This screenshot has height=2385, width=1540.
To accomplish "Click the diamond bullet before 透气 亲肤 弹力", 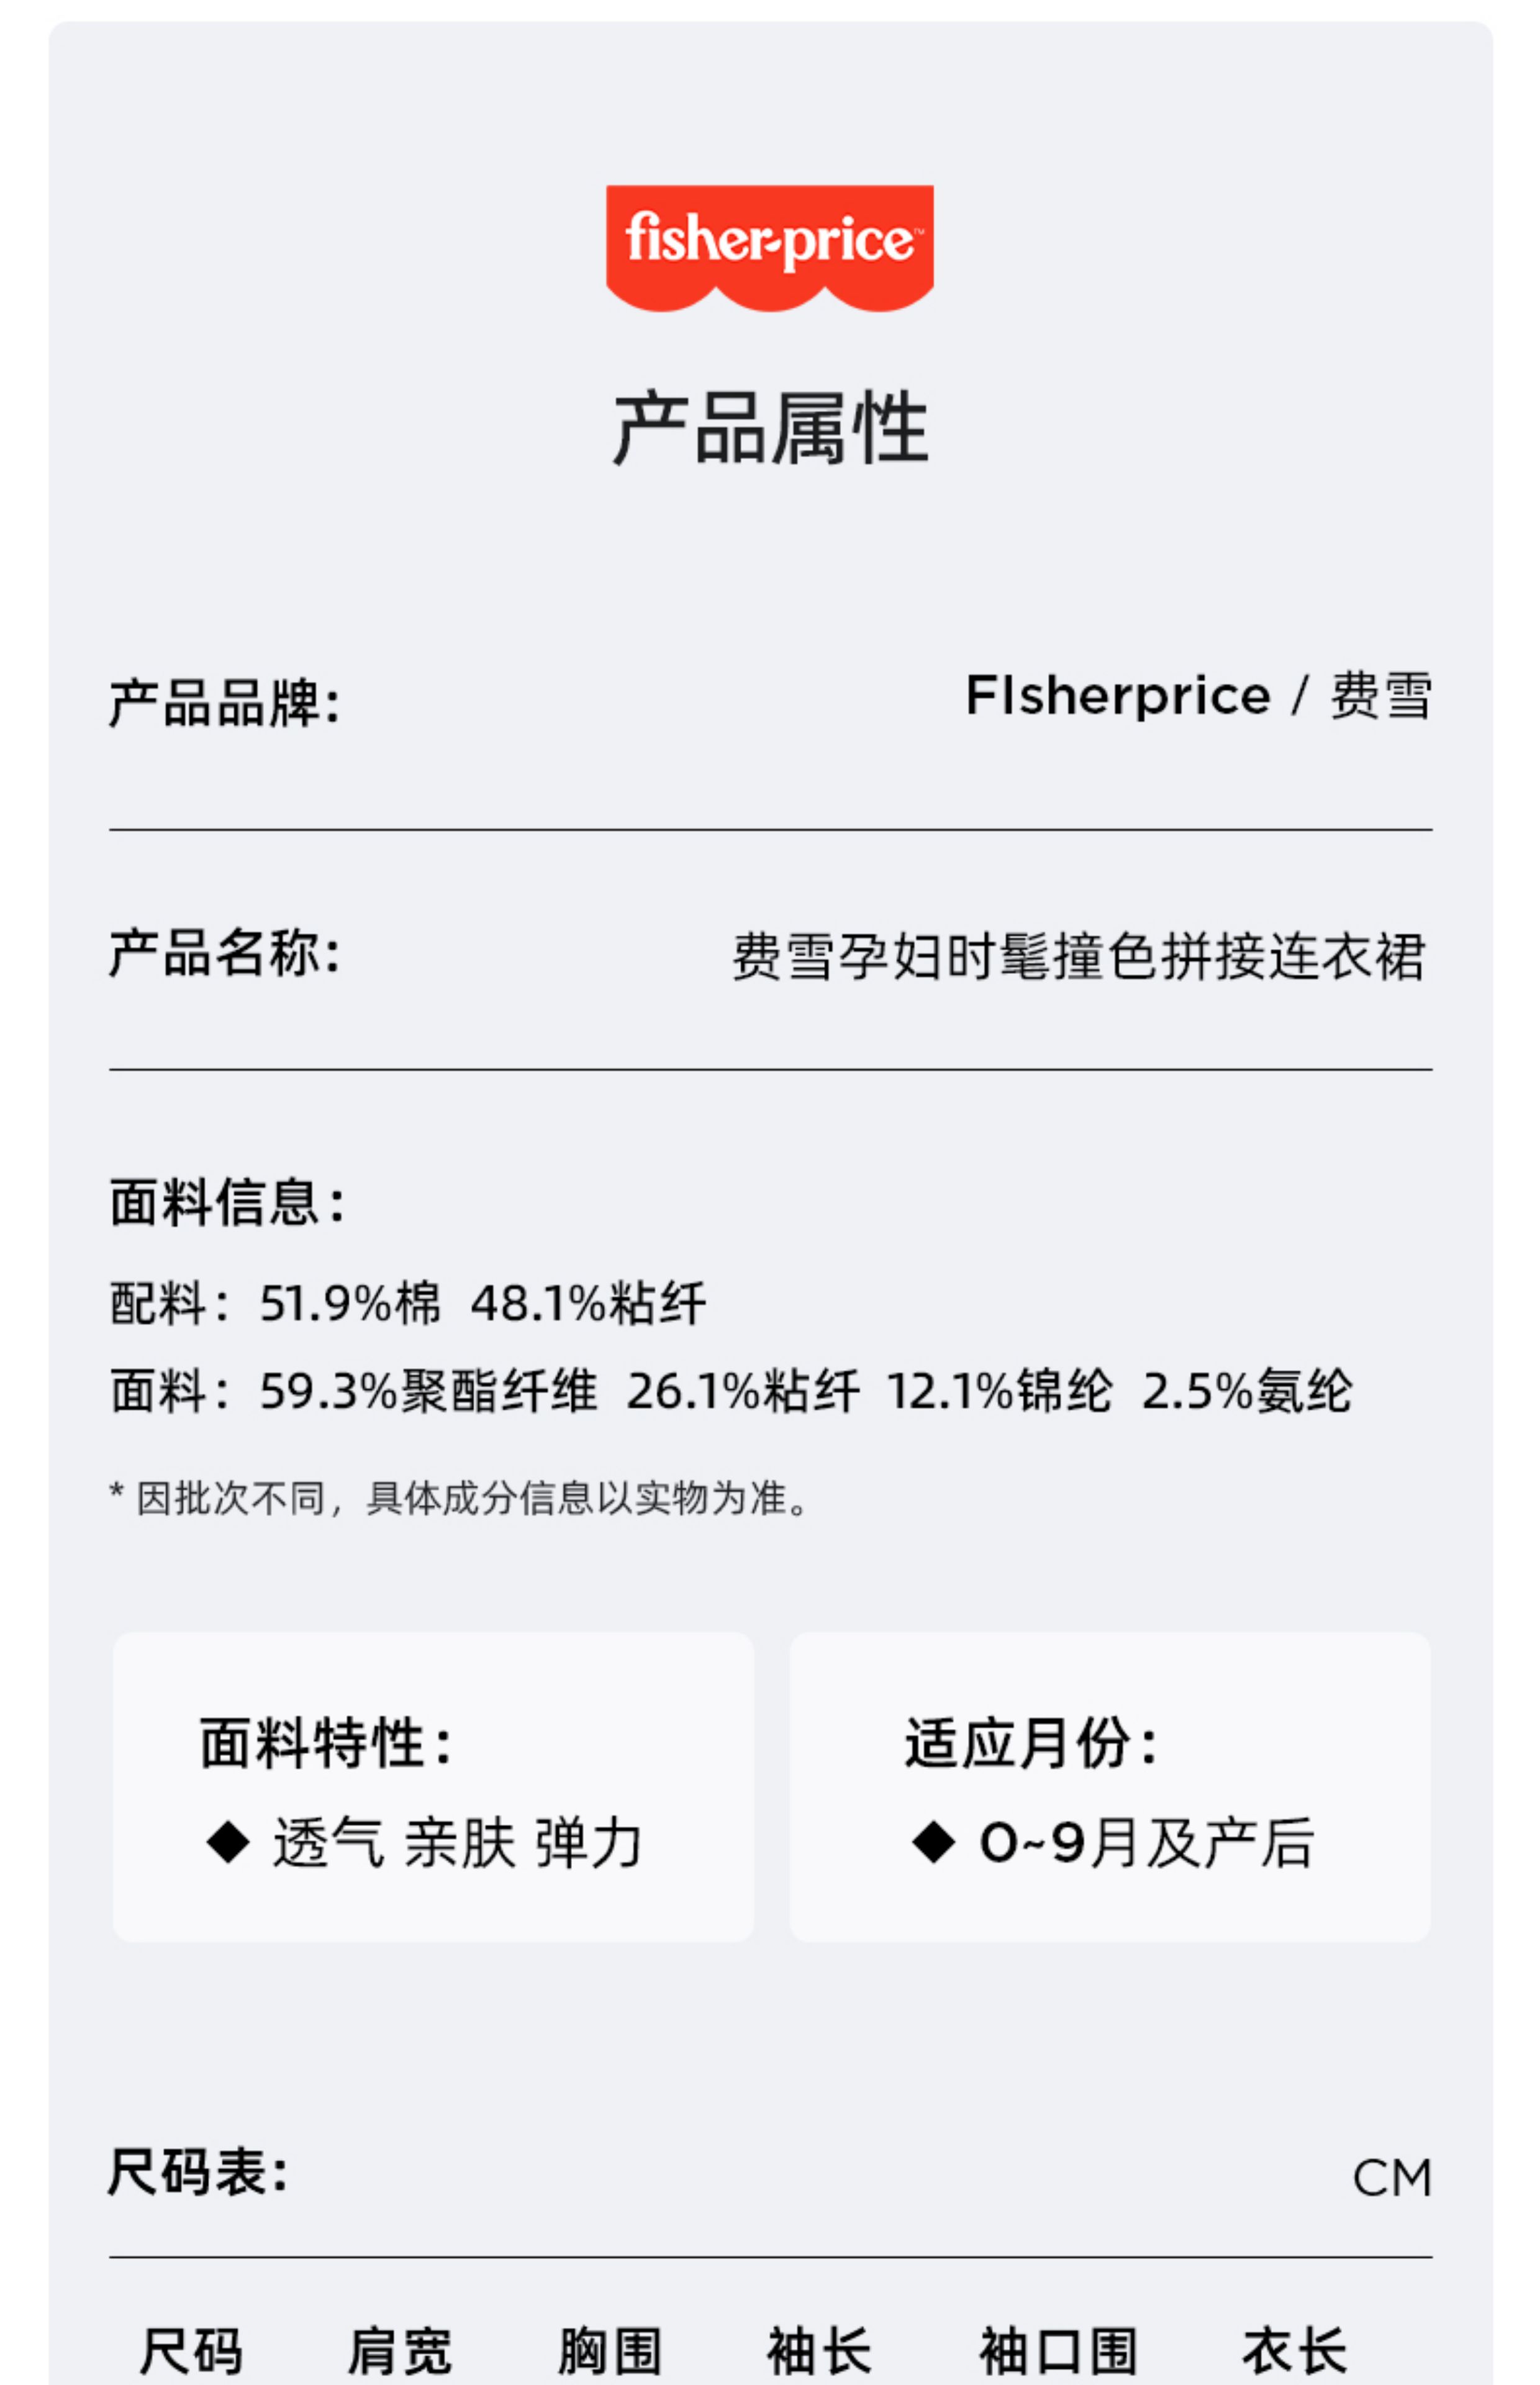I will tap(228, 1842).
